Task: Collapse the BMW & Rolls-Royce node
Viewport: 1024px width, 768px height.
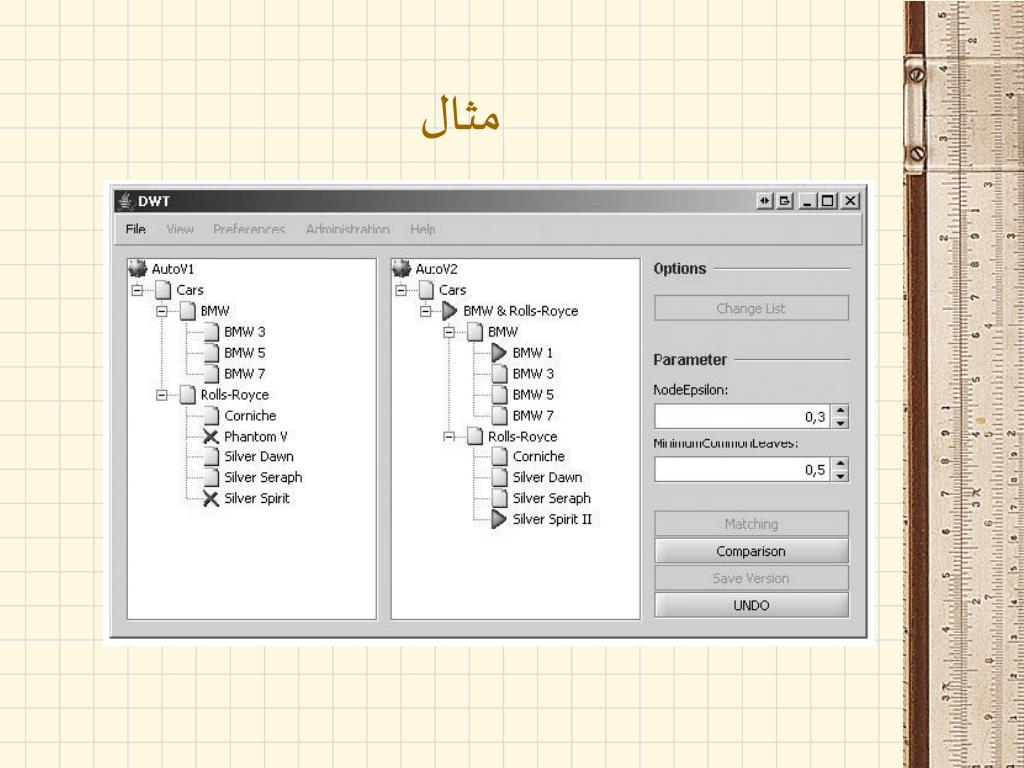Action: 425,312
